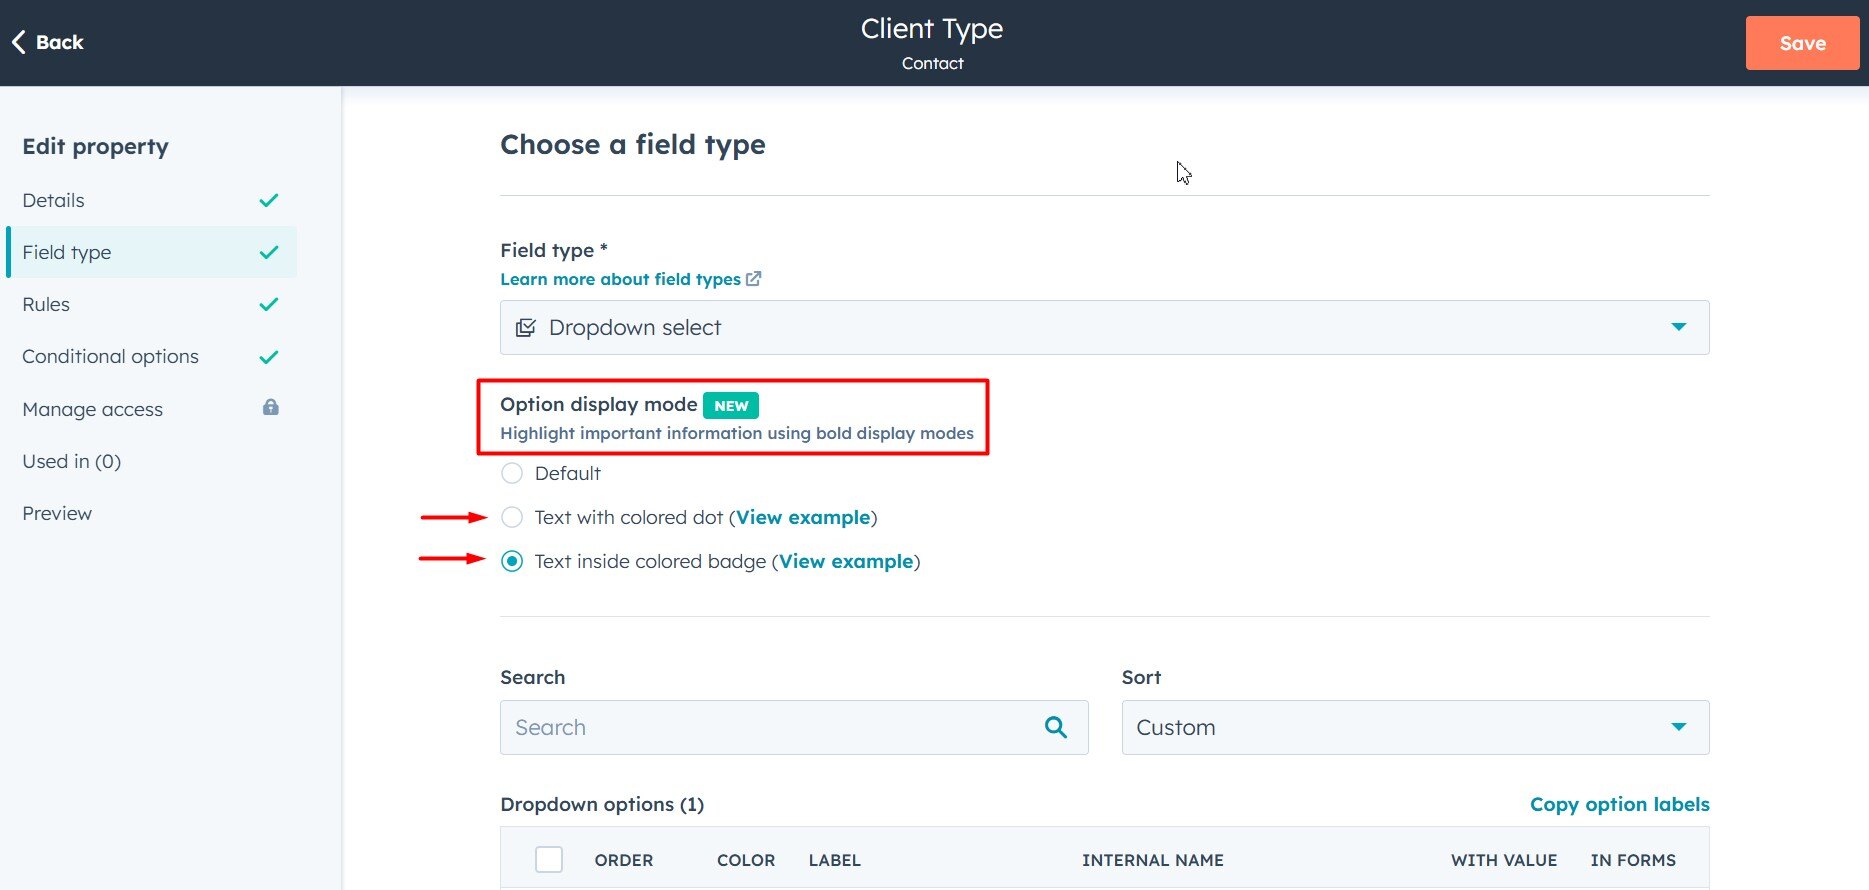Open Manage access section
1869x890 pixels.
[151, 409]
